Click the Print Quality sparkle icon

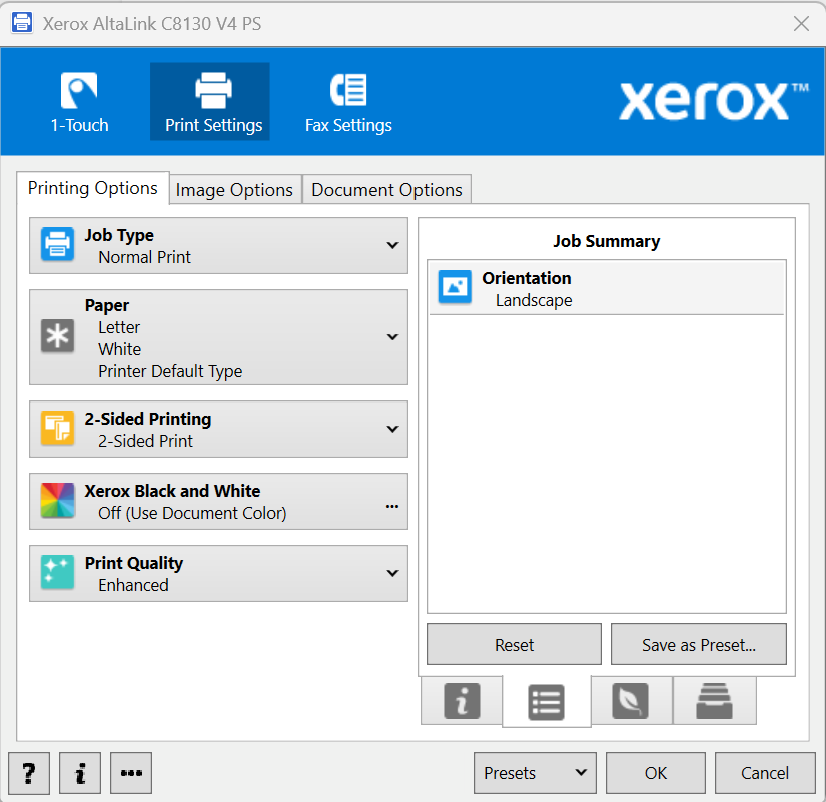tap(59, 573)
